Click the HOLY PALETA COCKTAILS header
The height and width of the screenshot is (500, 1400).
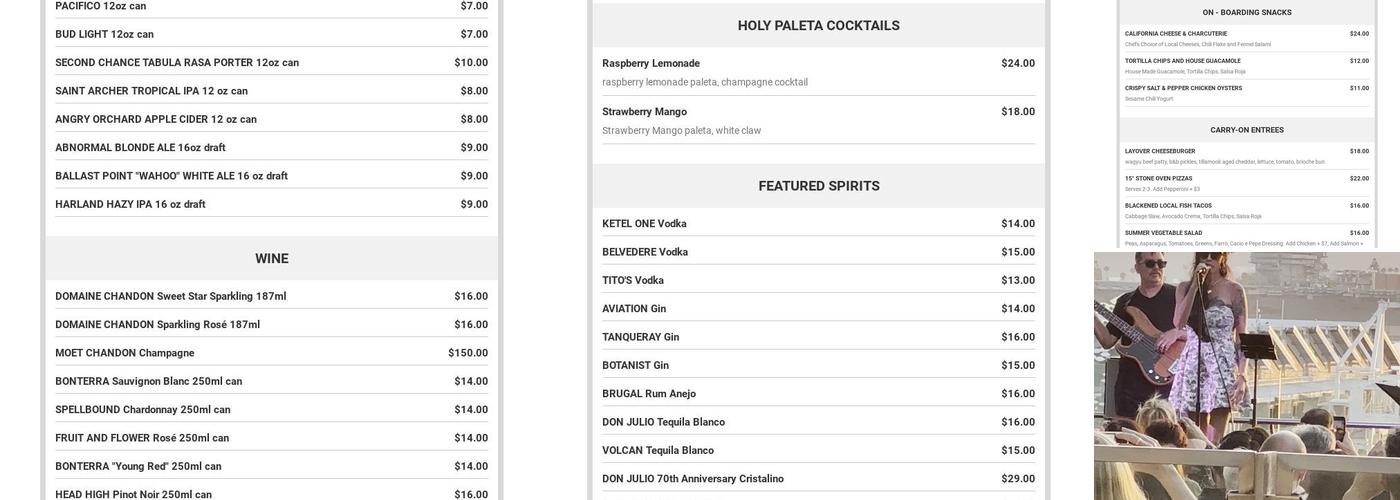(x=818, y=26)
